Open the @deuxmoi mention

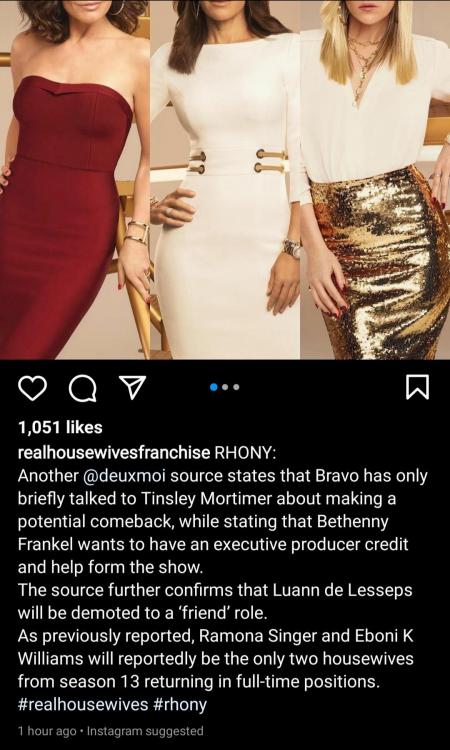pos(124,476)
